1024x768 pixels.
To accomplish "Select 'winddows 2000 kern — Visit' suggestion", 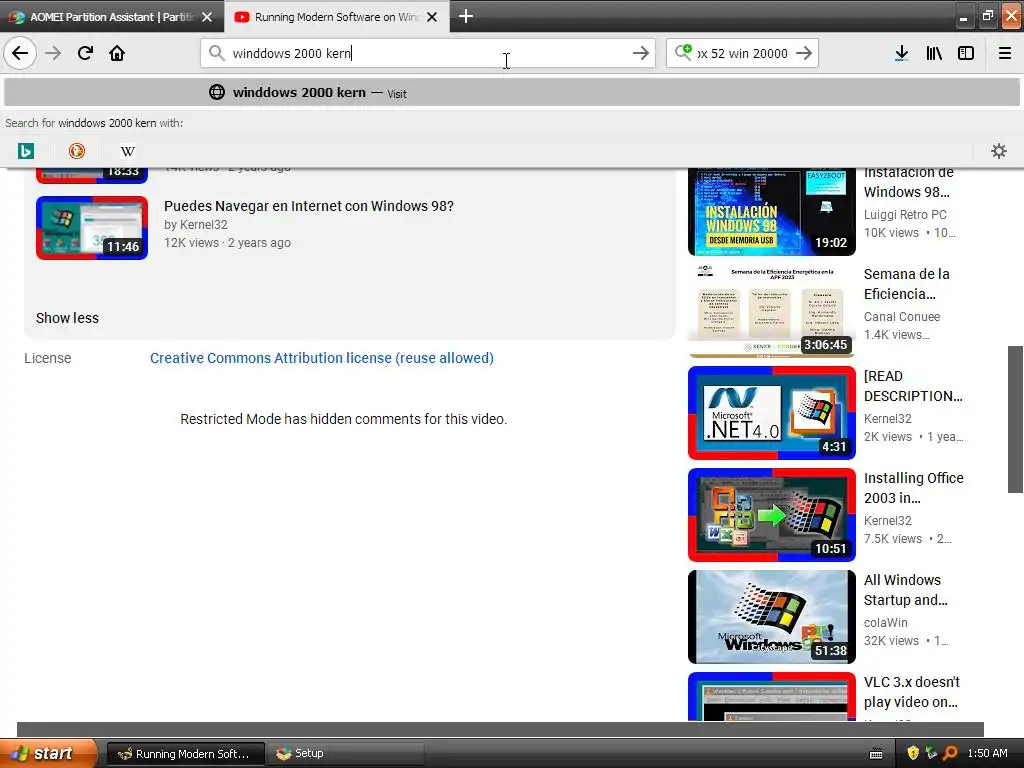I will tap(511, 93).
